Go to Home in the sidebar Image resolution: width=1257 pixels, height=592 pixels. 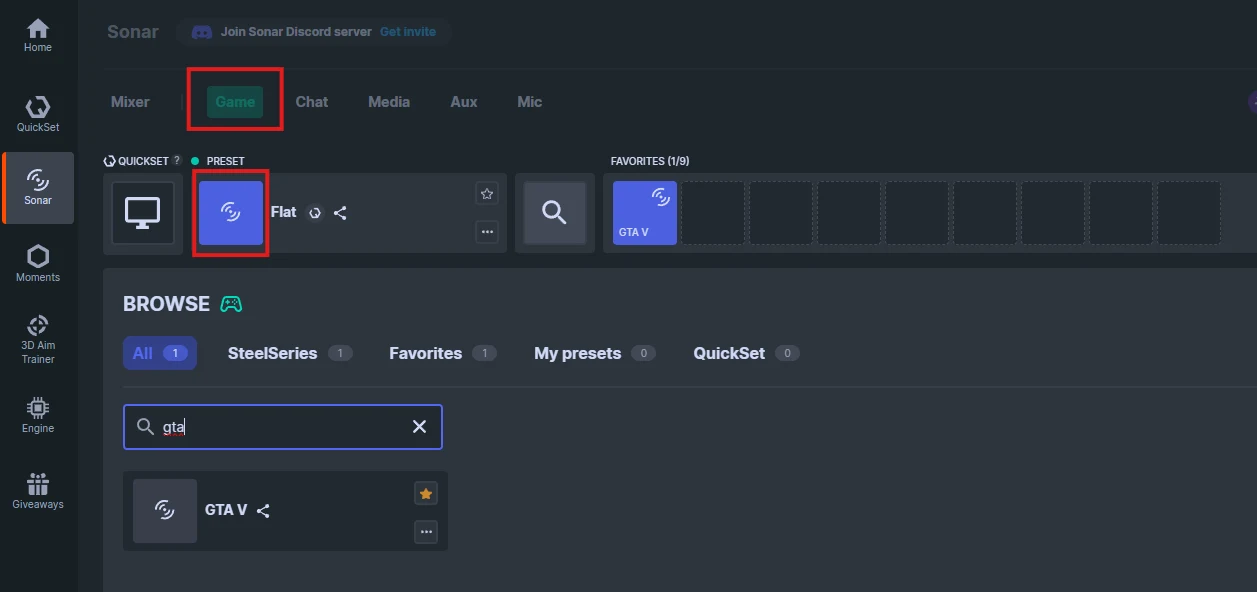(38, 35)
